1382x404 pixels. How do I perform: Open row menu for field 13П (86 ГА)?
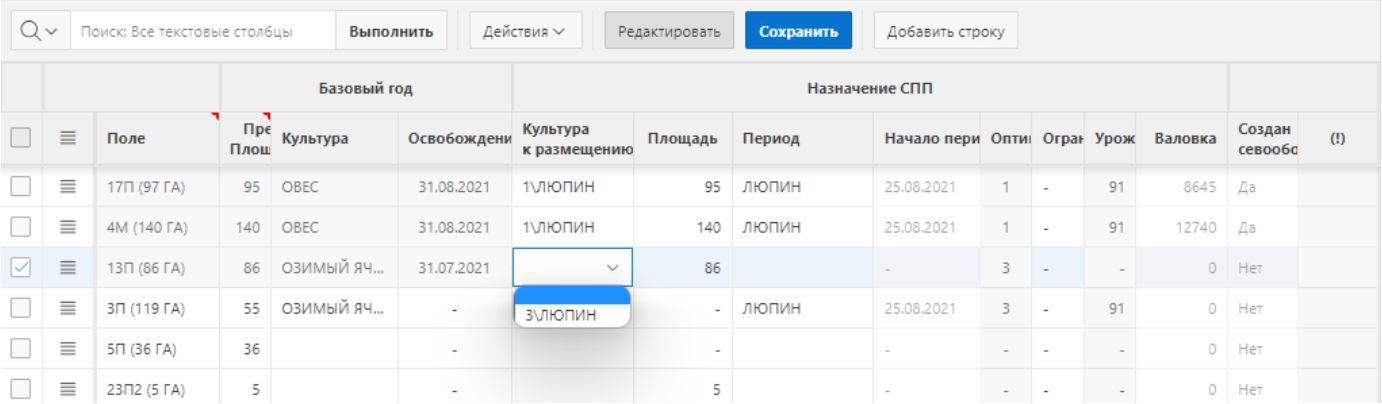coord(68,267)
